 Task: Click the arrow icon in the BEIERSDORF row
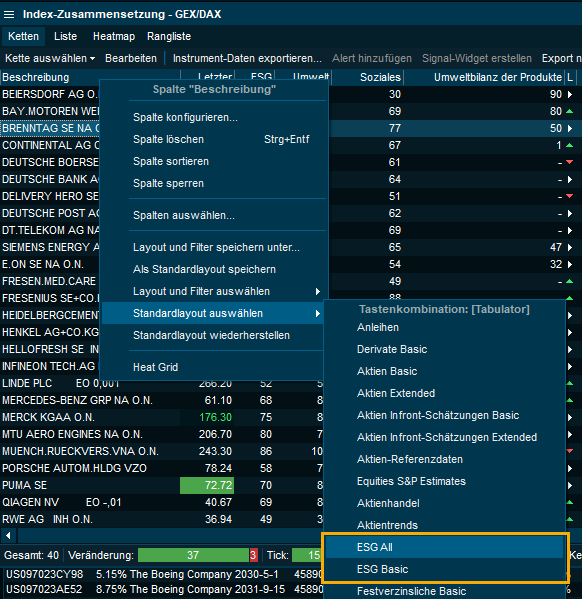tap(570, 94)
